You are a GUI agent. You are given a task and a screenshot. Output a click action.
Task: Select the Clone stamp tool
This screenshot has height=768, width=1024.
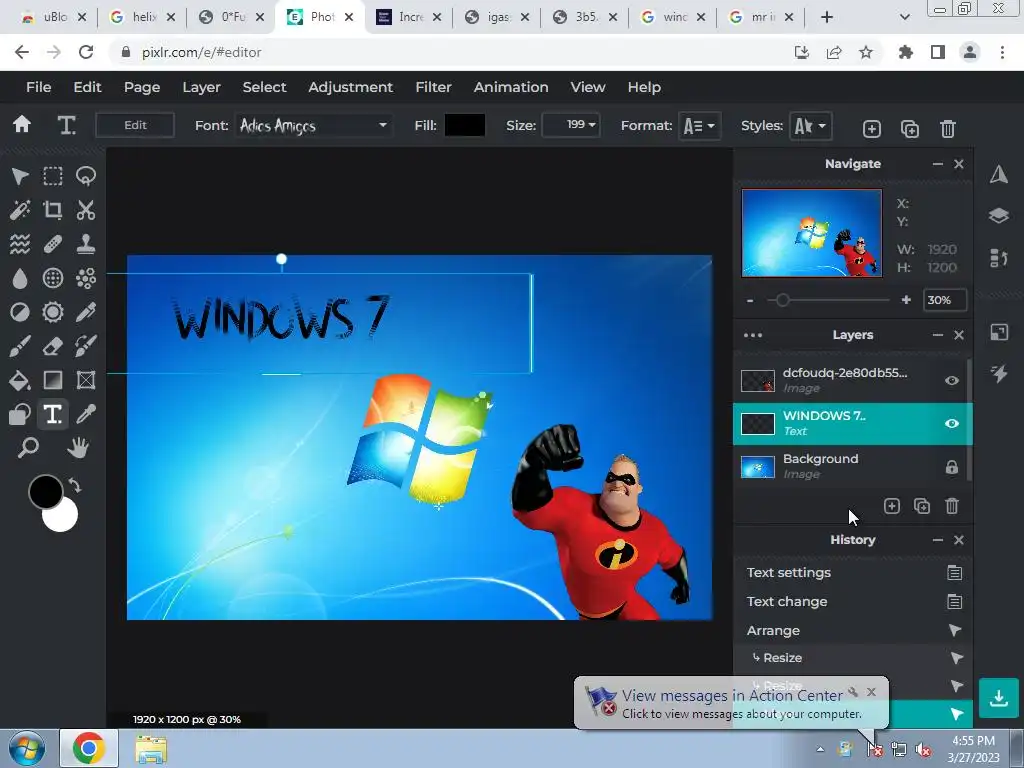86,244
